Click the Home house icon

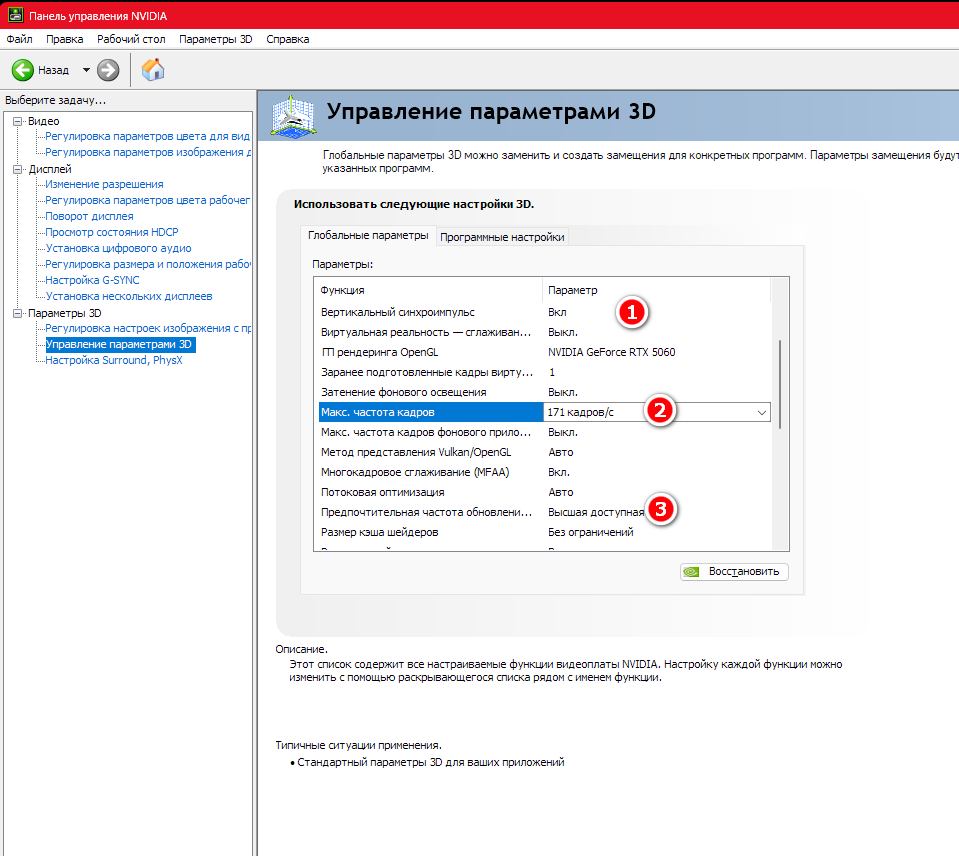pos(153,70)
